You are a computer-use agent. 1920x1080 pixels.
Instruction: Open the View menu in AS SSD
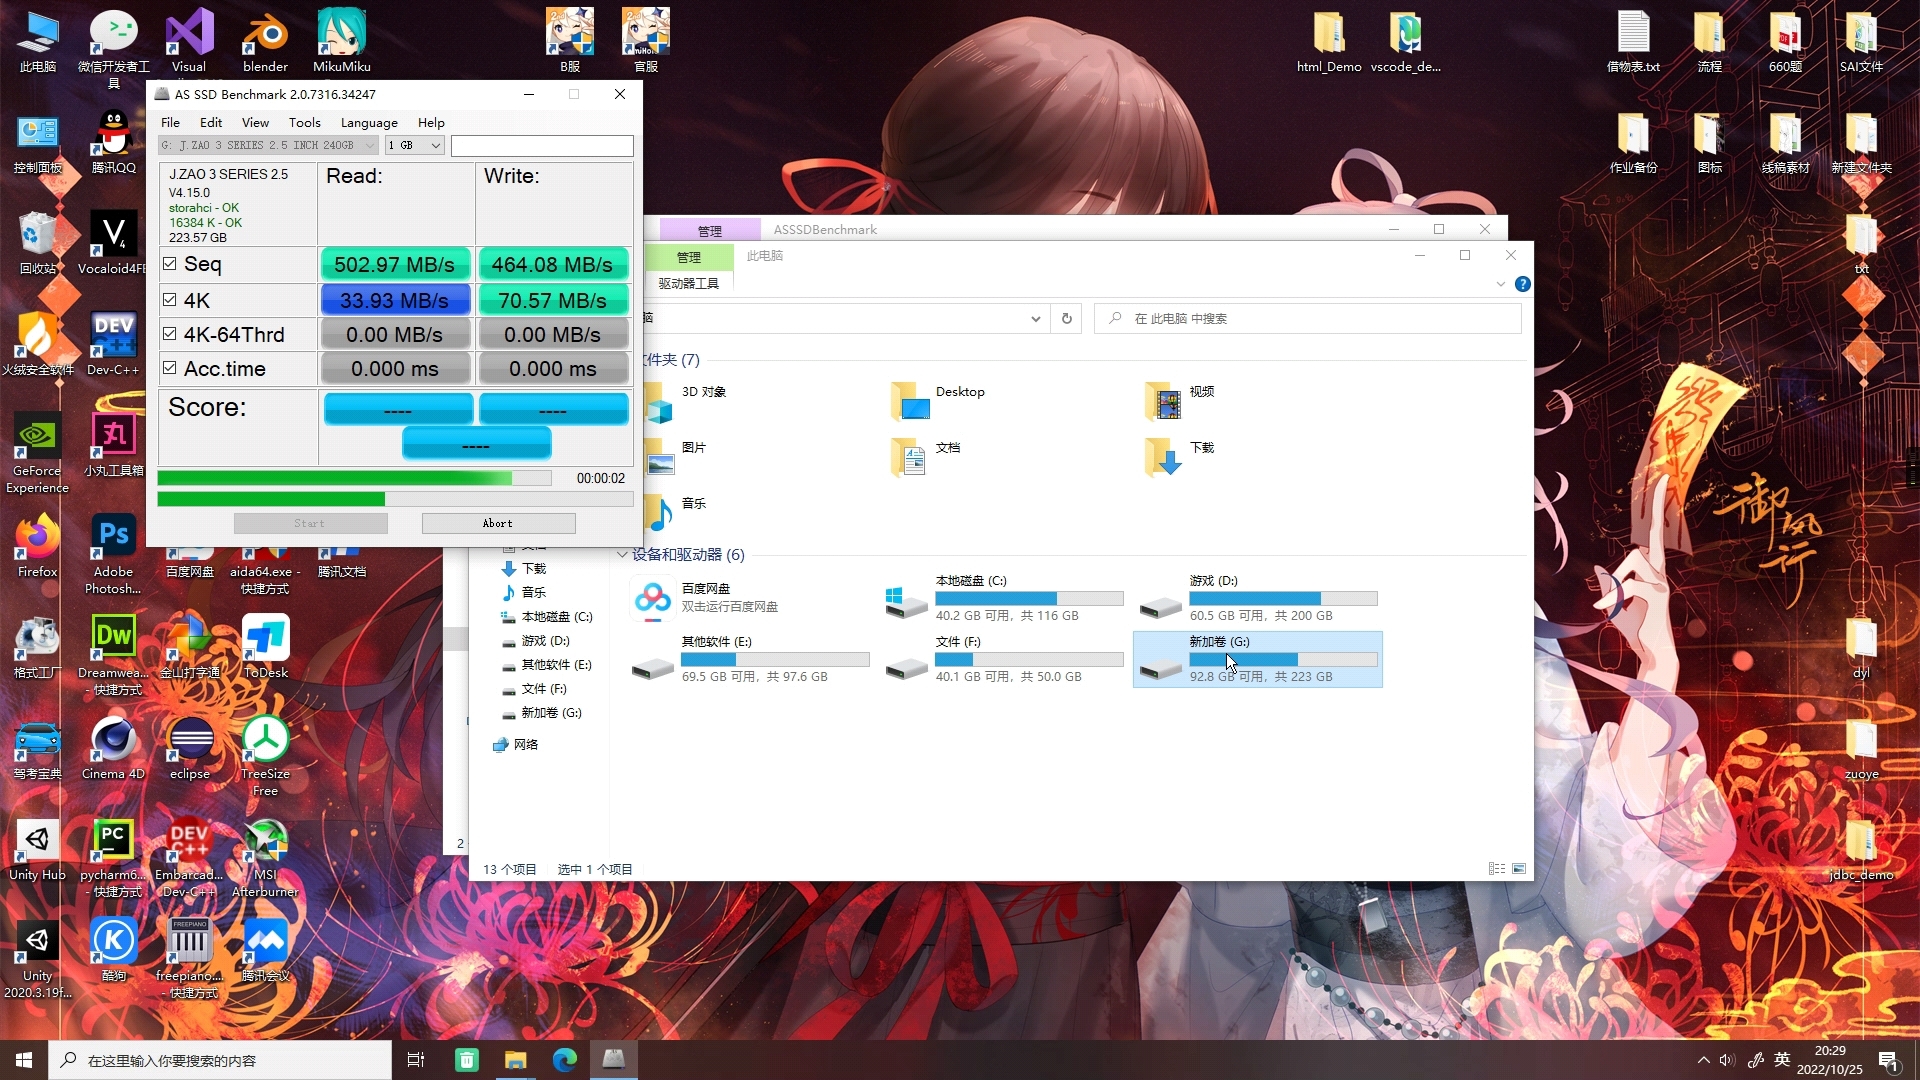[255, 122]
